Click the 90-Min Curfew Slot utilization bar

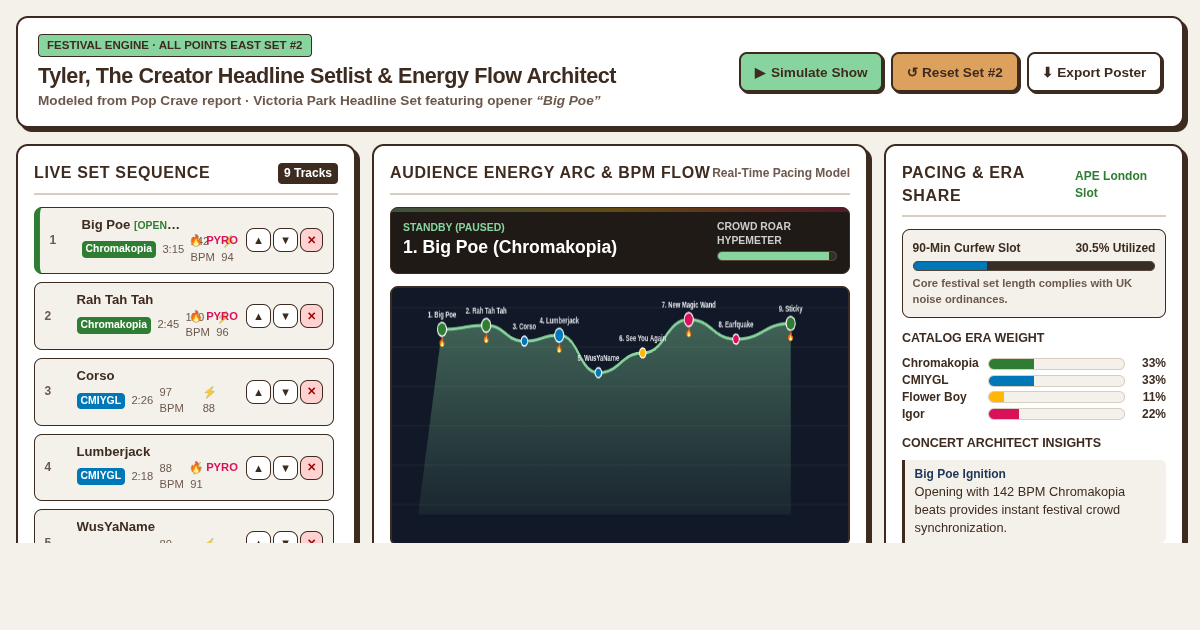coord(1034,266)
